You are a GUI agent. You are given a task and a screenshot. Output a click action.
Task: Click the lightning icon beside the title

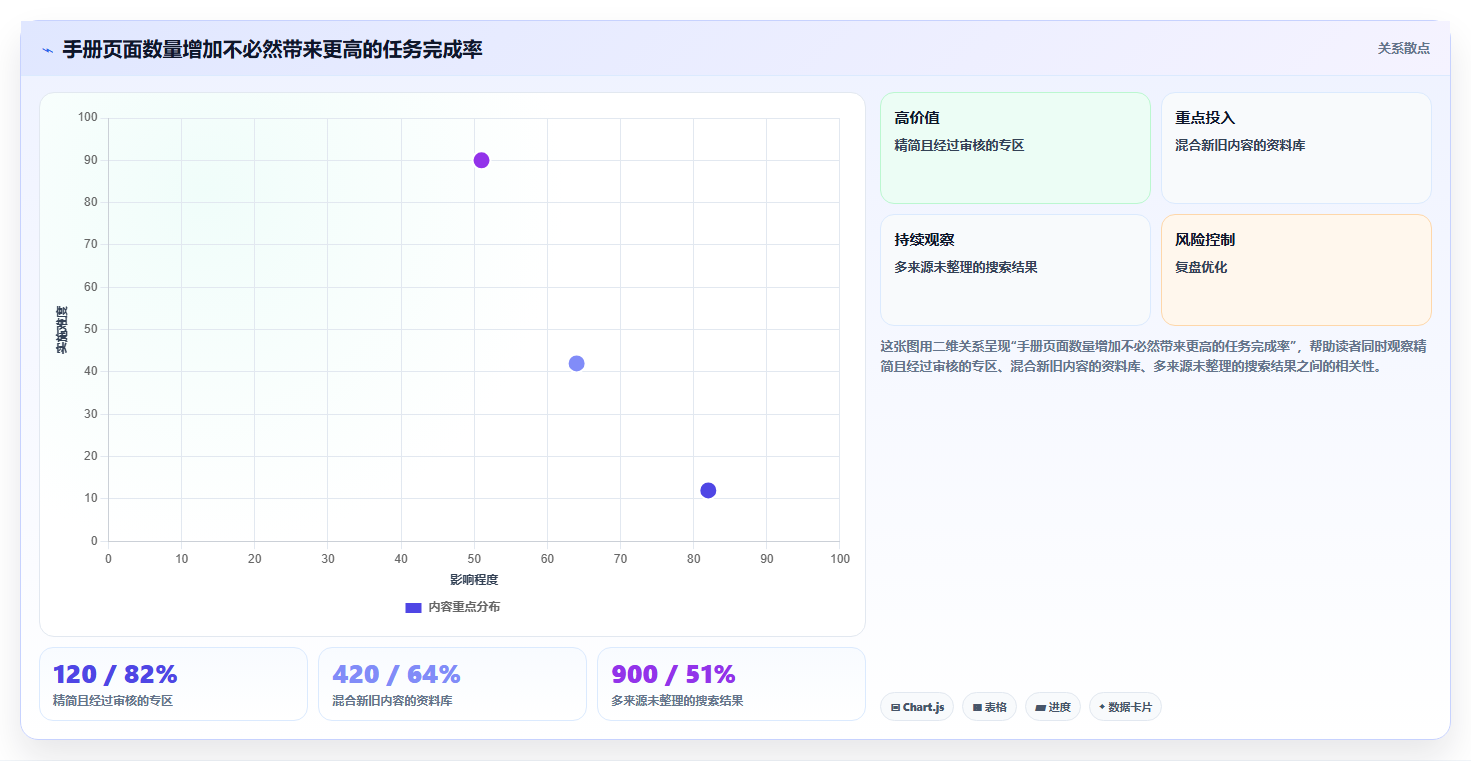coord(47,50)
